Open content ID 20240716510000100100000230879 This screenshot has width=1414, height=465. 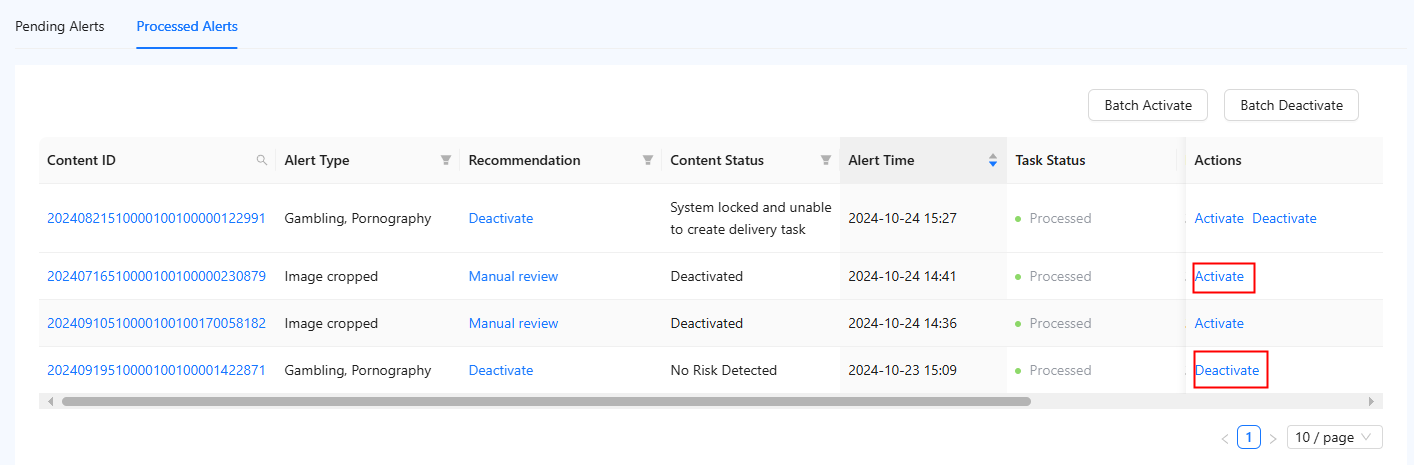(156, 276)
